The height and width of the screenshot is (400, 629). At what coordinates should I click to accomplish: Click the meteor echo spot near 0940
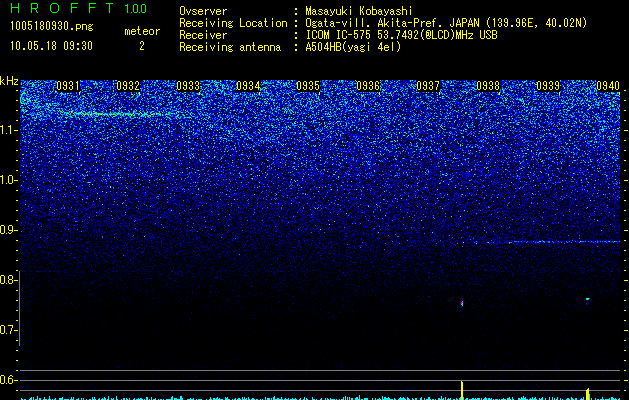point(588,299)
